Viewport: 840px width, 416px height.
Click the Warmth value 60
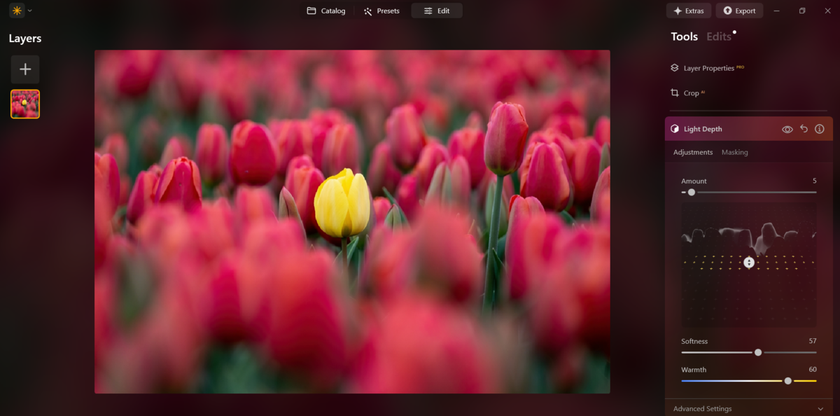[x=813, y=369]
